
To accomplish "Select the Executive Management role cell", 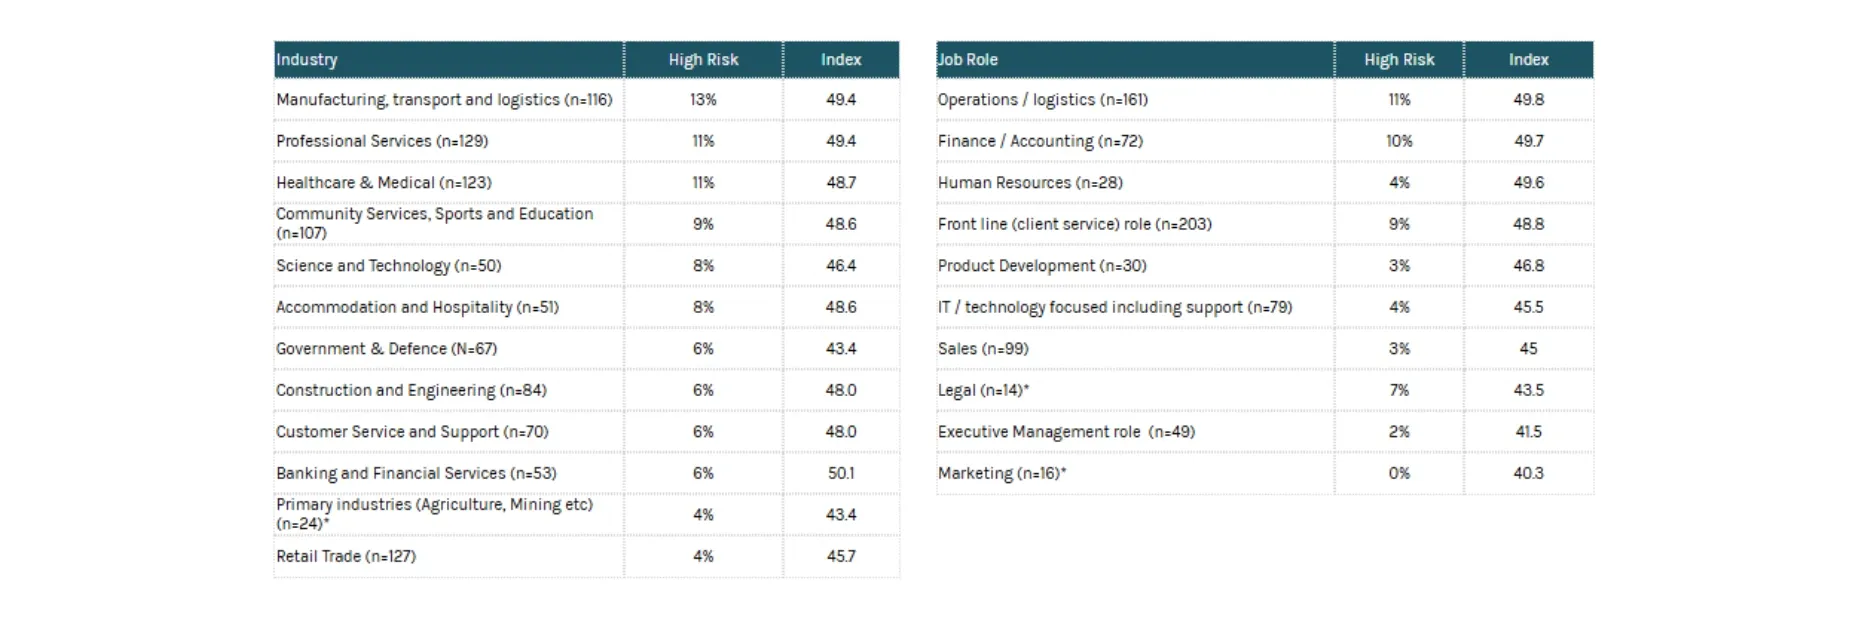I will click(x=1066, y=432).
